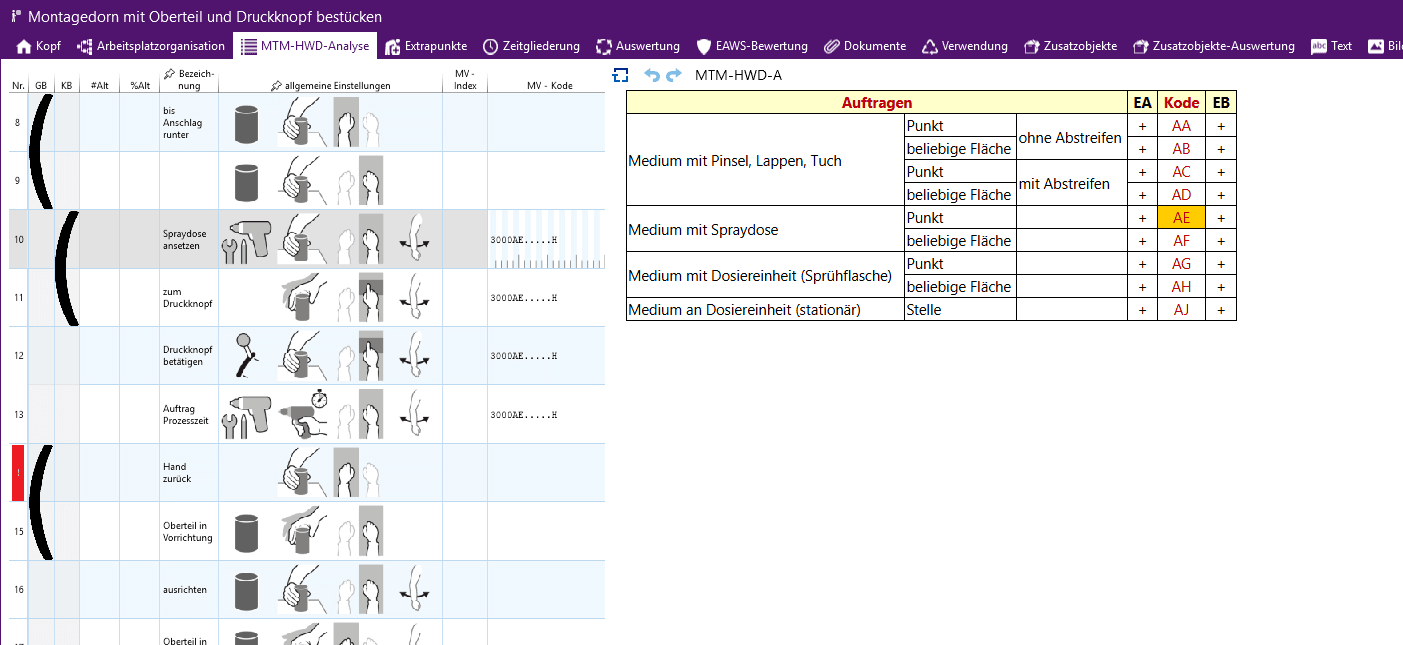
Task: Click the spray gun tool icon in row 10
Action: point(246,240)
